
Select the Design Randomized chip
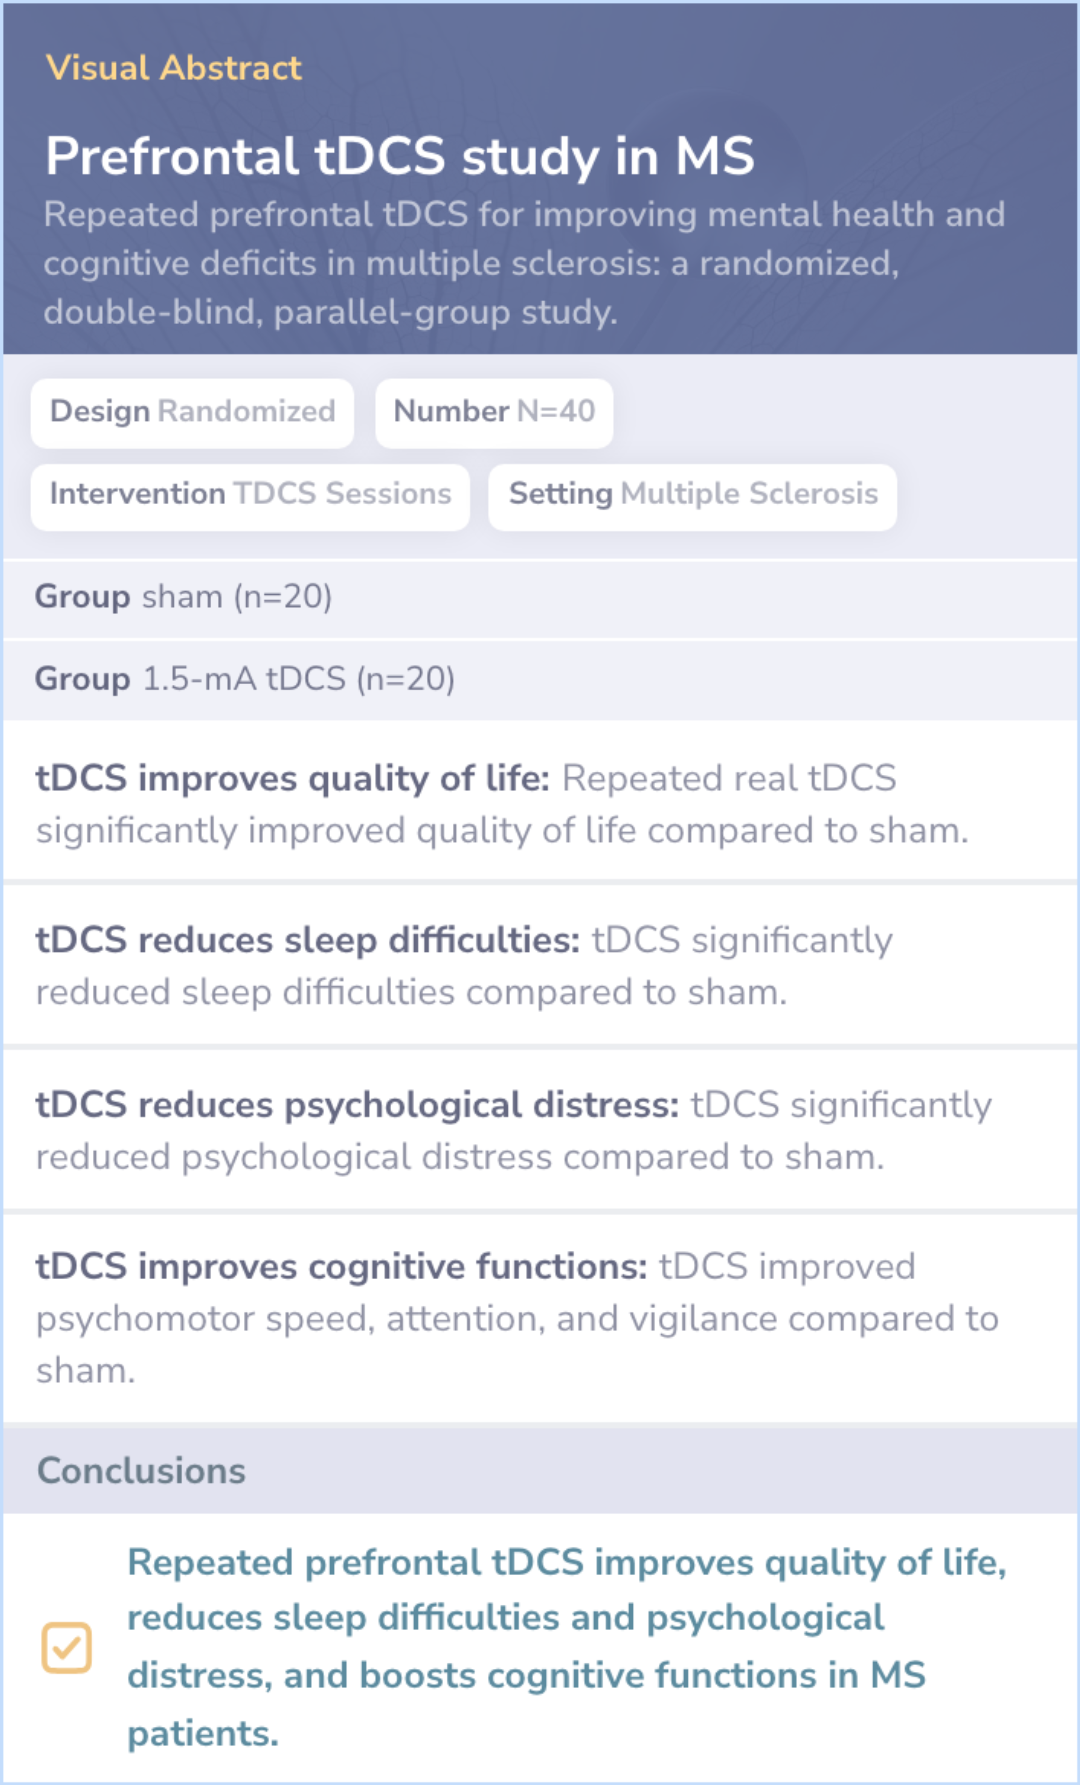point(192,412)
